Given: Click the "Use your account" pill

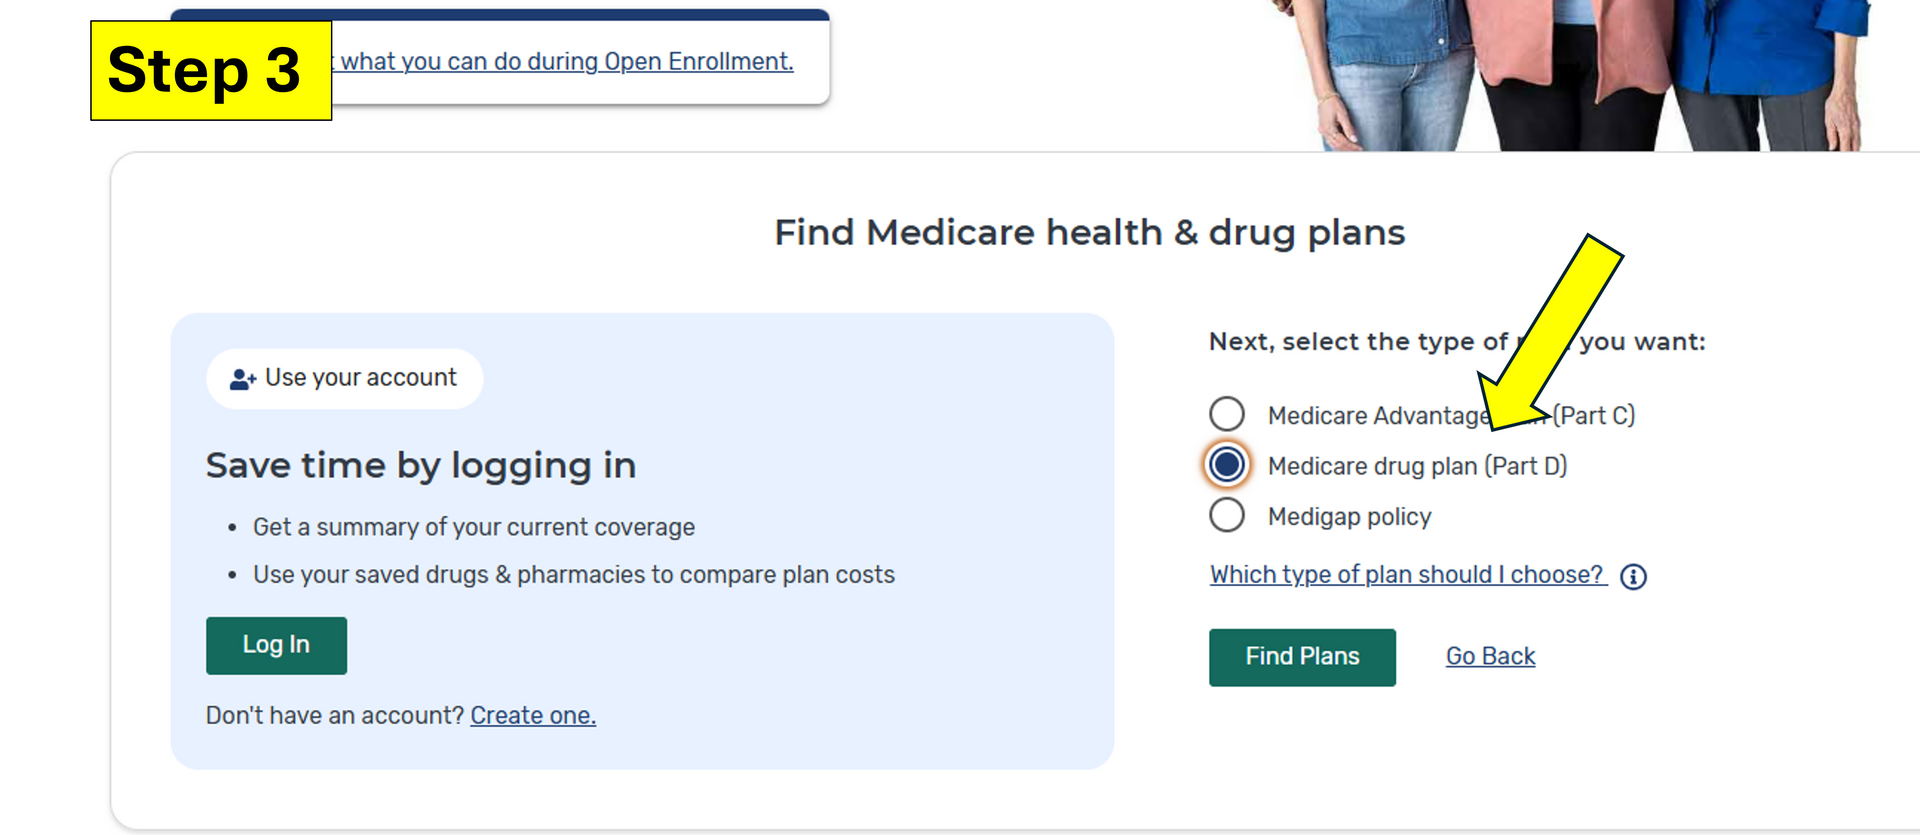Looking at the screenshot, I should point(345,378).
